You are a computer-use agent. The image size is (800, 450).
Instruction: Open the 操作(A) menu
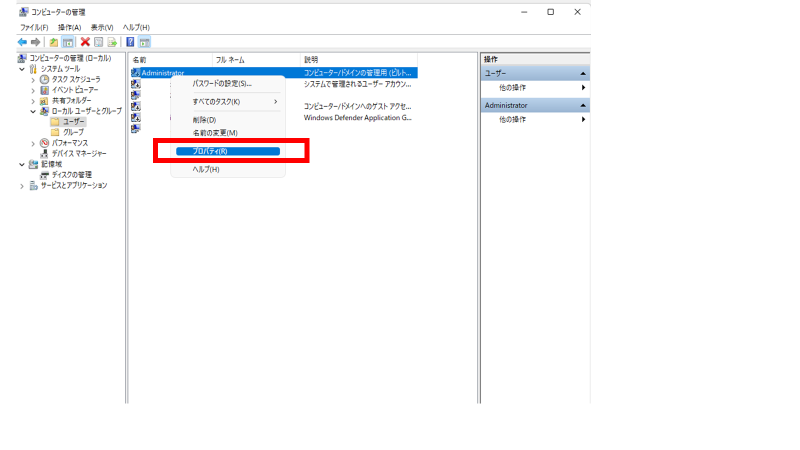pos(69,28)
